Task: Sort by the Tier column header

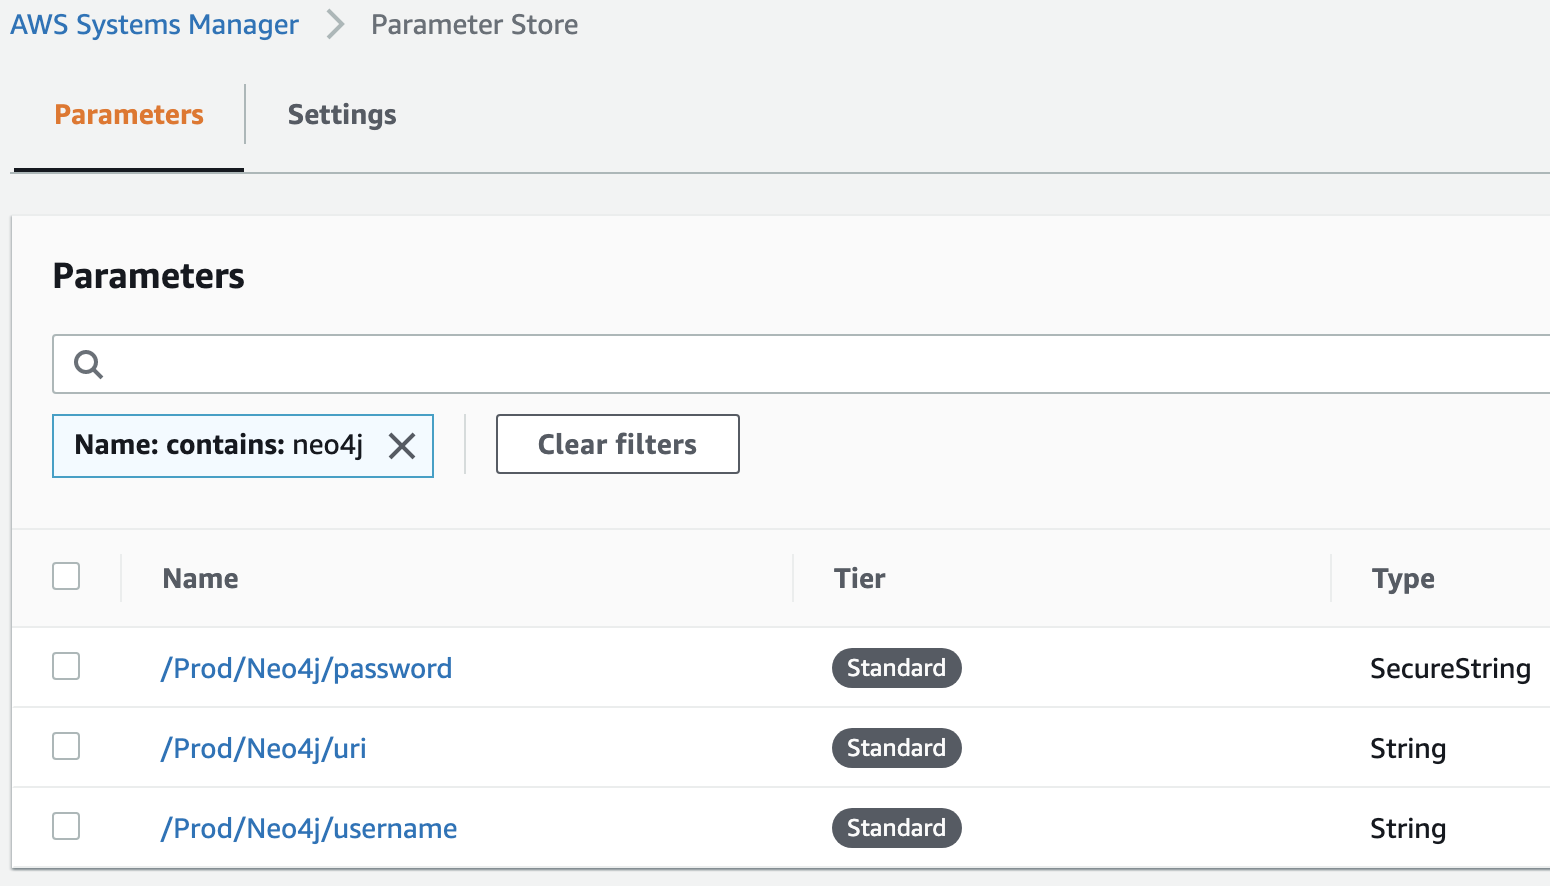Action: pos(860,578)
